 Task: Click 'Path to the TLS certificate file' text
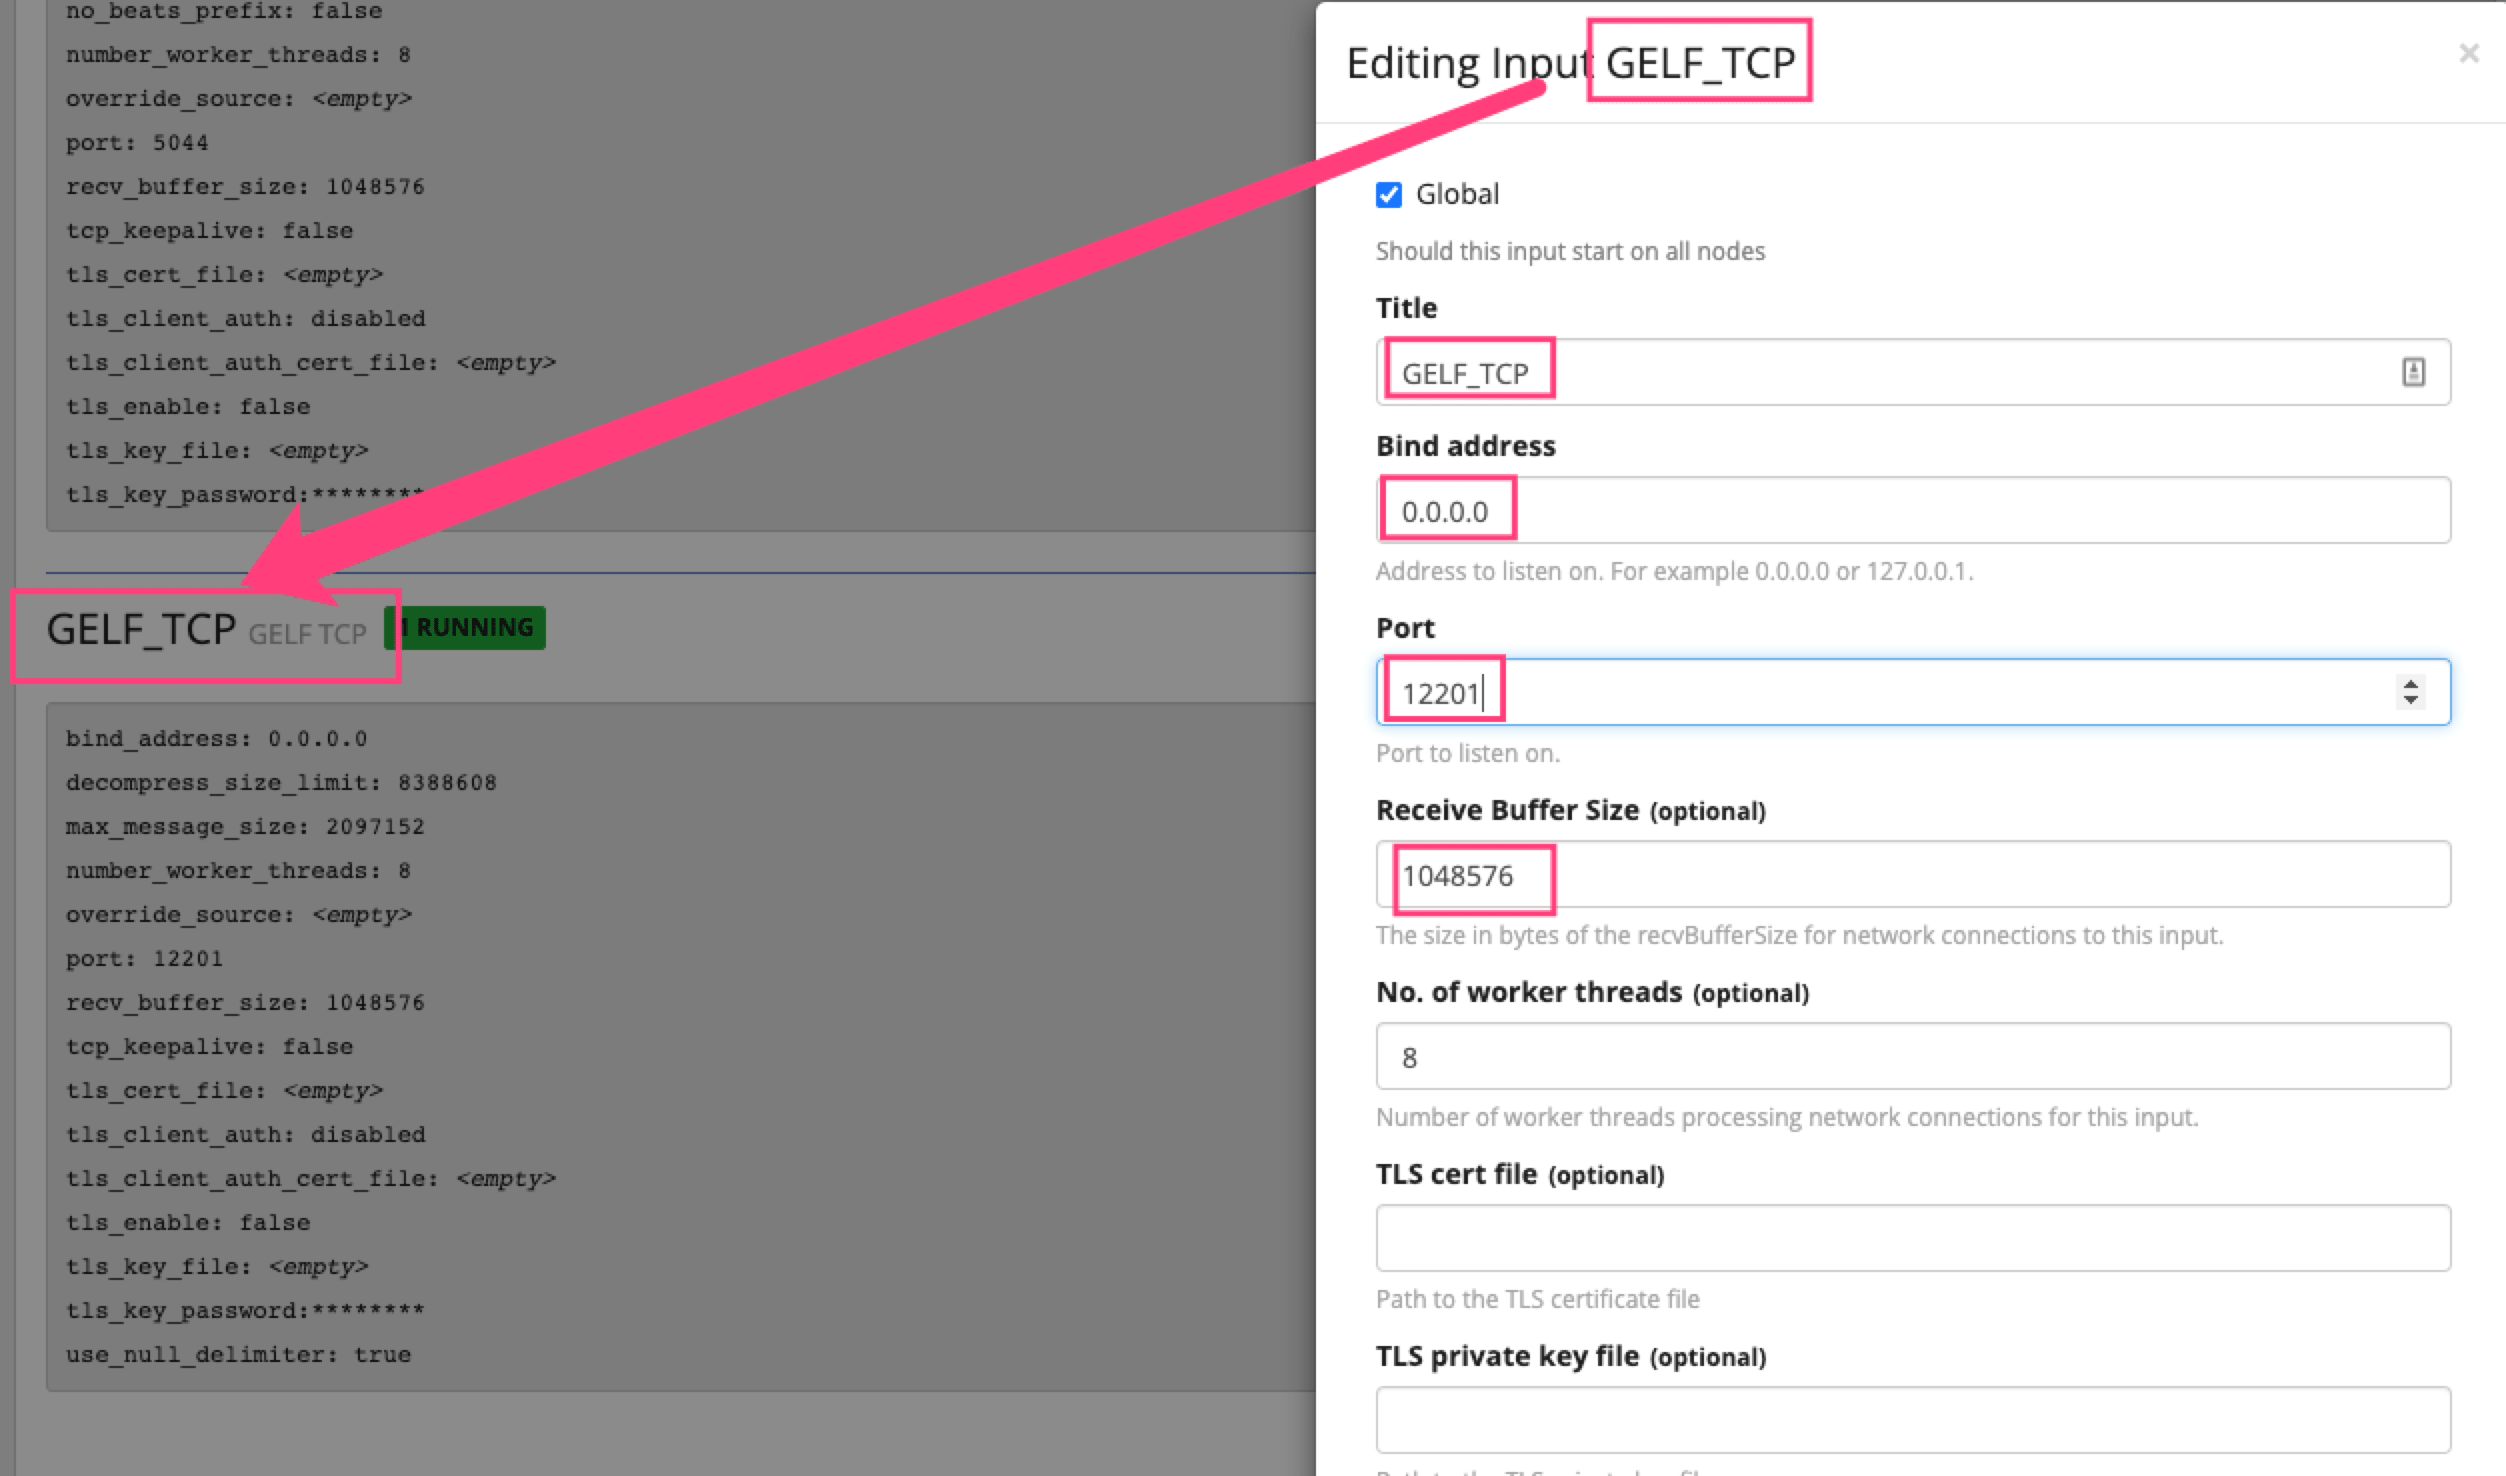coord(1537,1299)
